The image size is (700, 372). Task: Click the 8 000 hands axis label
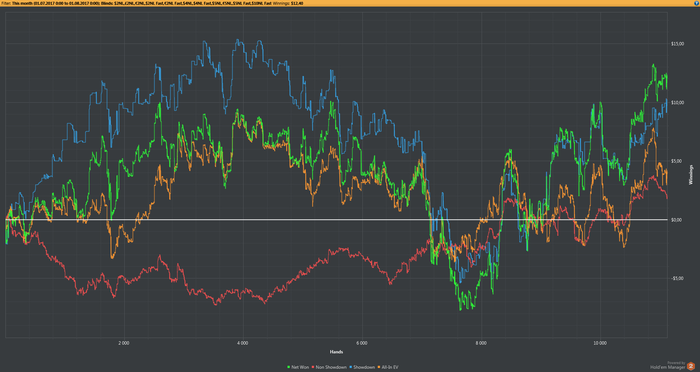(x=481, y=343)
